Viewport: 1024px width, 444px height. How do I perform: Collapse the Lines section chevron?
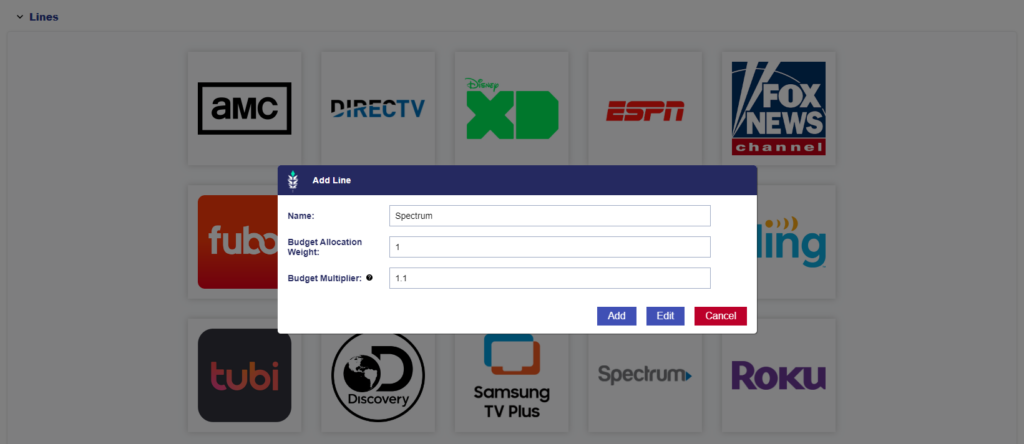tap(20, 17)
